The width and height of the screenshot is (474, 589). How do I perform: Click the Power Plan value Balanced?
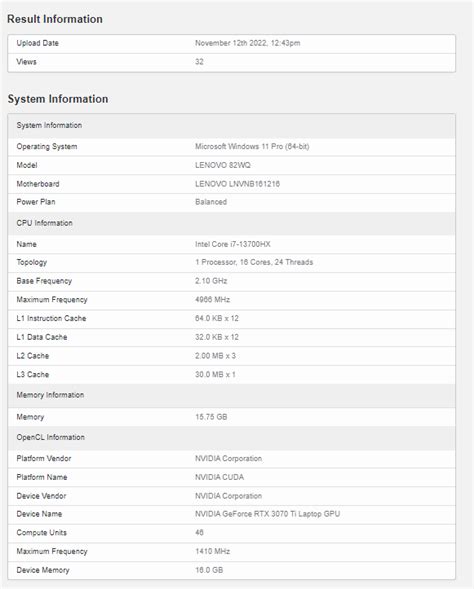coord(211,202)
